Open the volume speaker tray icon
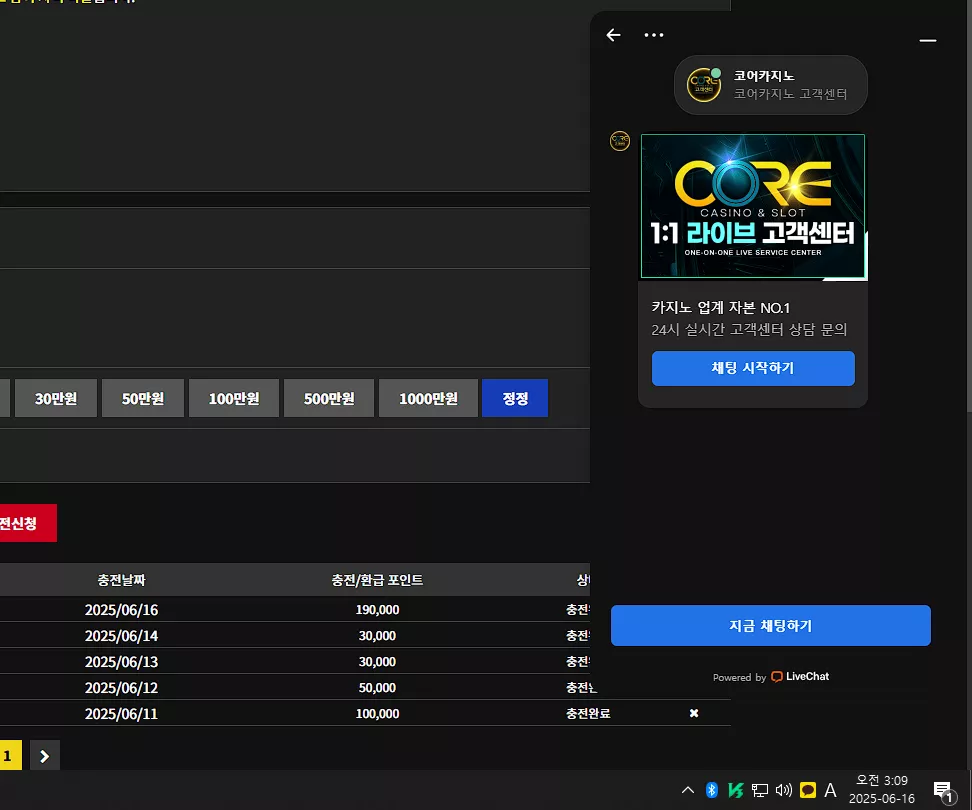Viewport: 972px width, 810px height. [x=784, y=790]
